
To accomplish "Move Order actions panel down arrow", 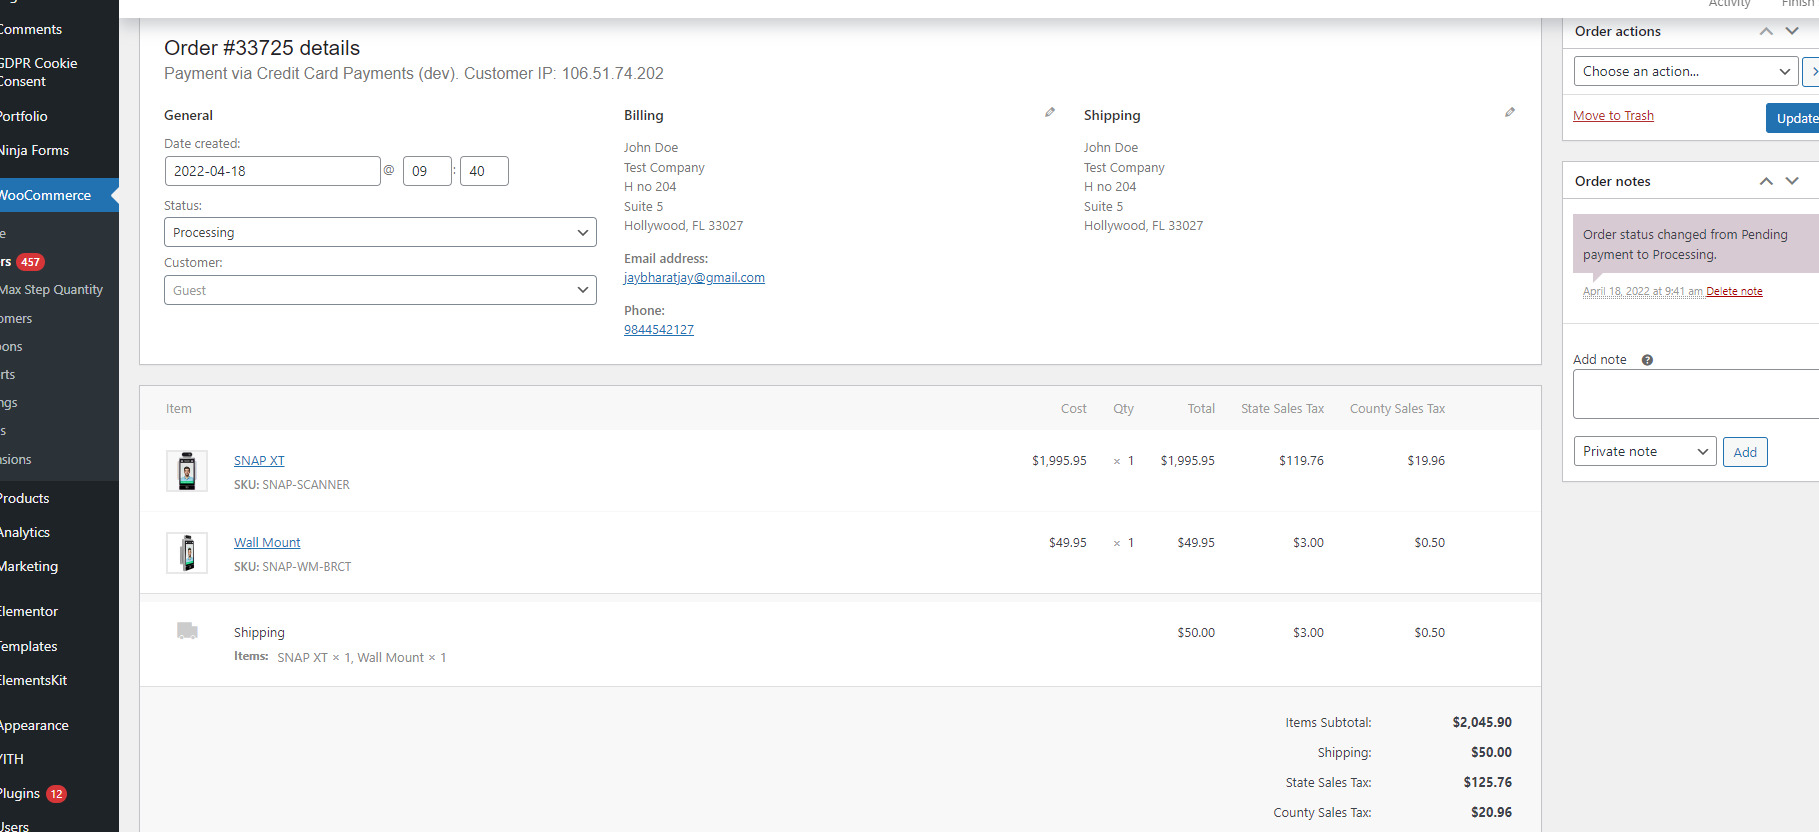I will (x=1792, y=31).
